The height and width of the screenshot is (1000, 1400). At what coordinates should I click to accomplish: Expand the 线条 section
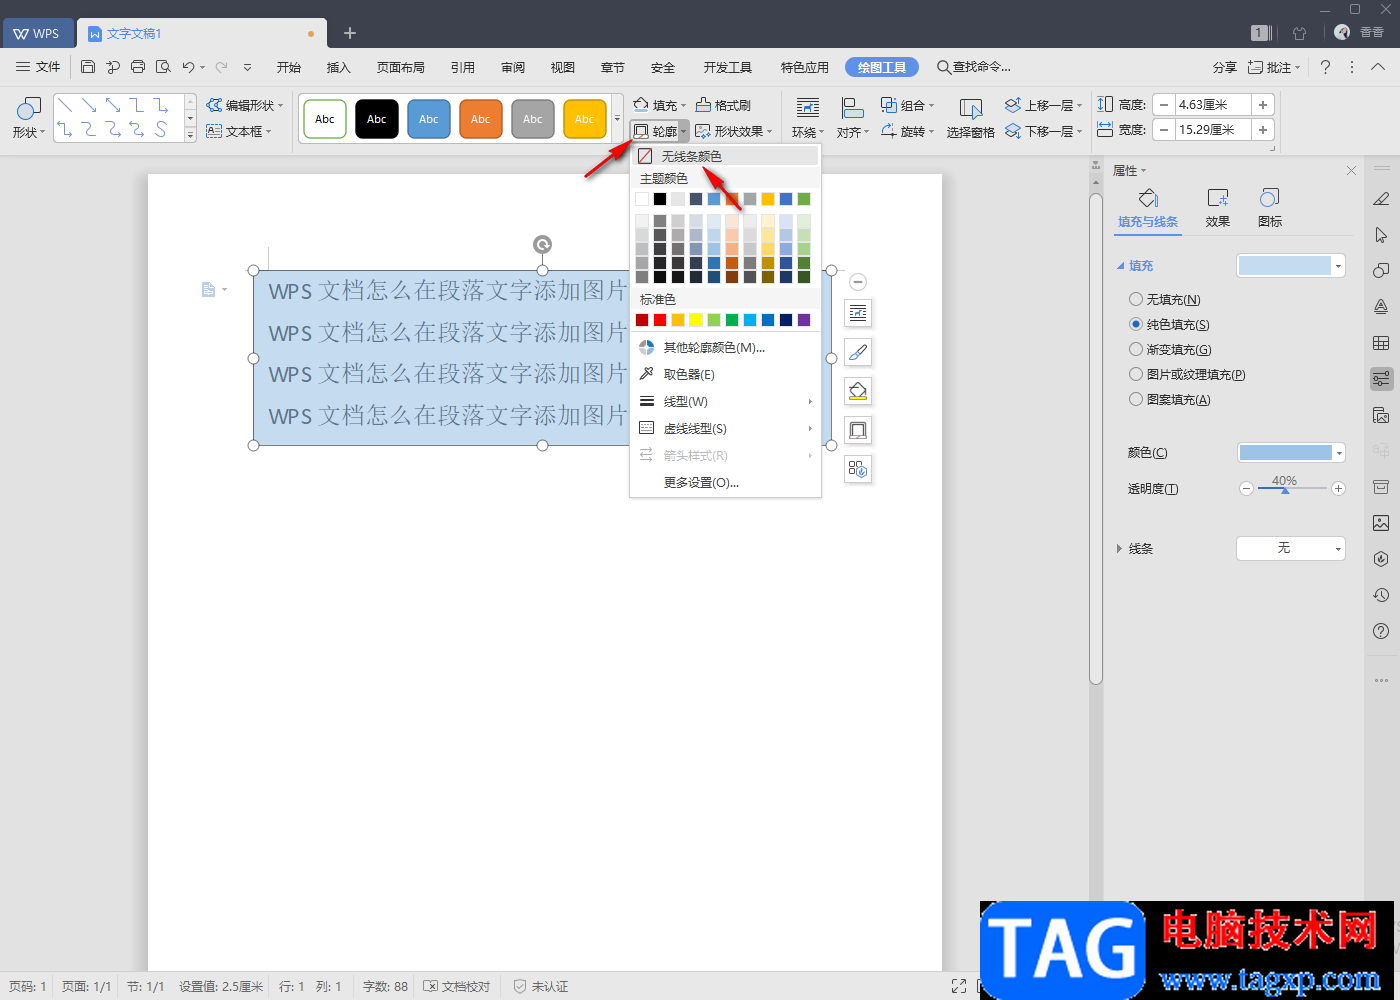point(1119,548)
